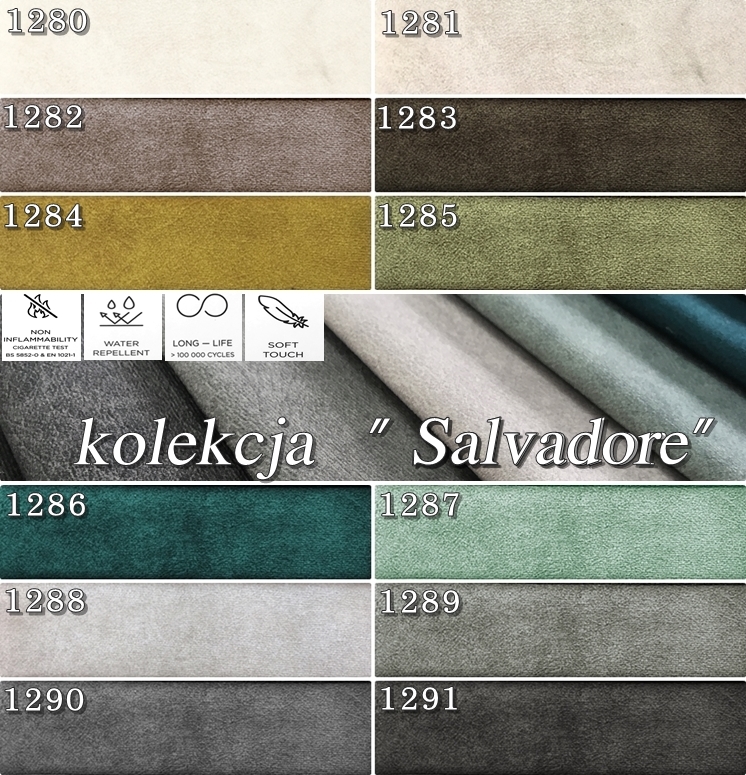Click the soft touch feather icon

point(283,312)
